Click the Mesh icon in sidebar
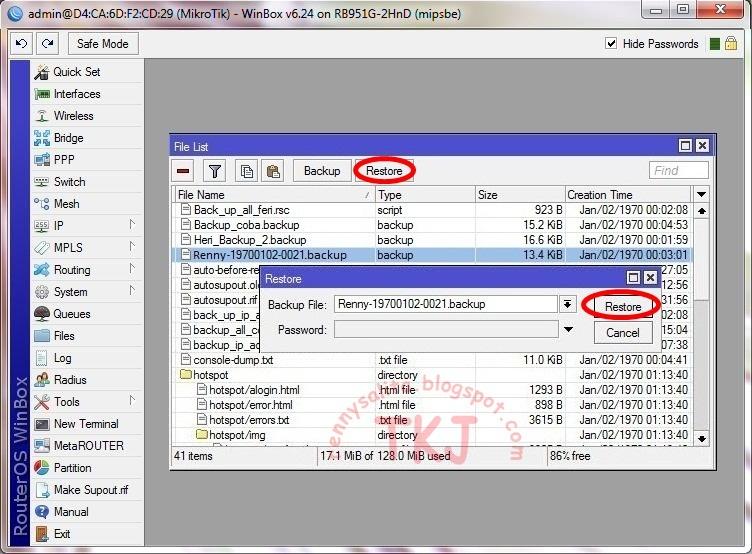 tap(42, 204)
